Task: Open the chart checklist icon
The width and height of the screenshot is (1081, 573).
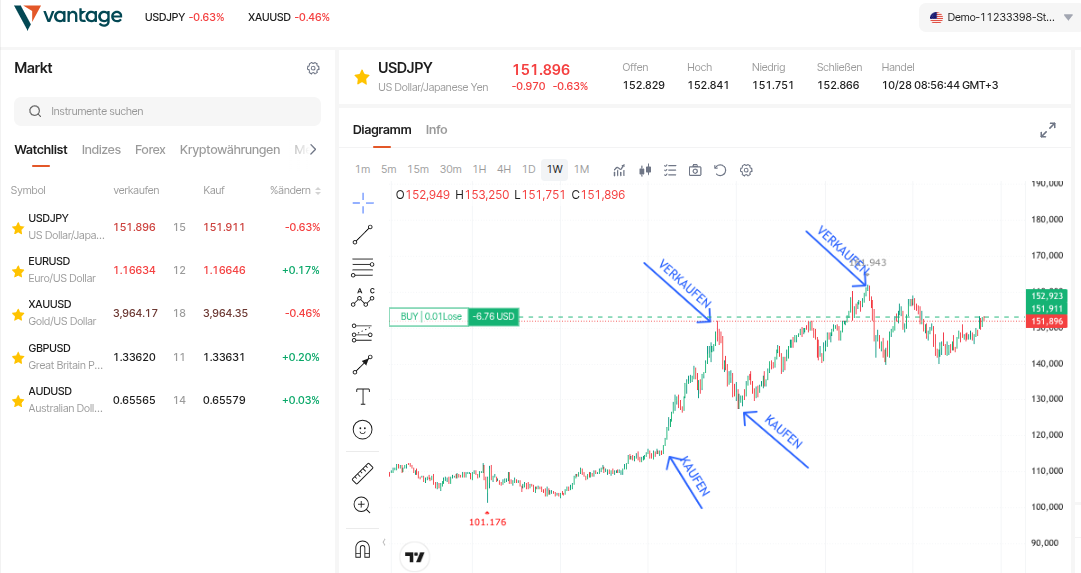Action: pos(670,170)
